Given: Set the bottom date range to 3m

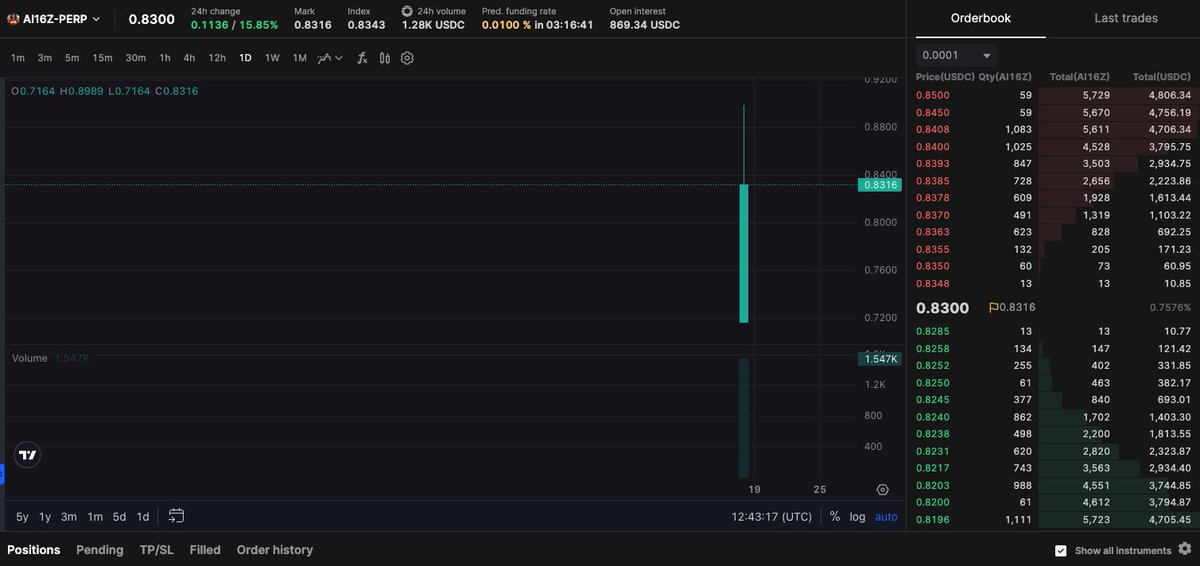Looking at the screenshot, I should click(69, 517).
